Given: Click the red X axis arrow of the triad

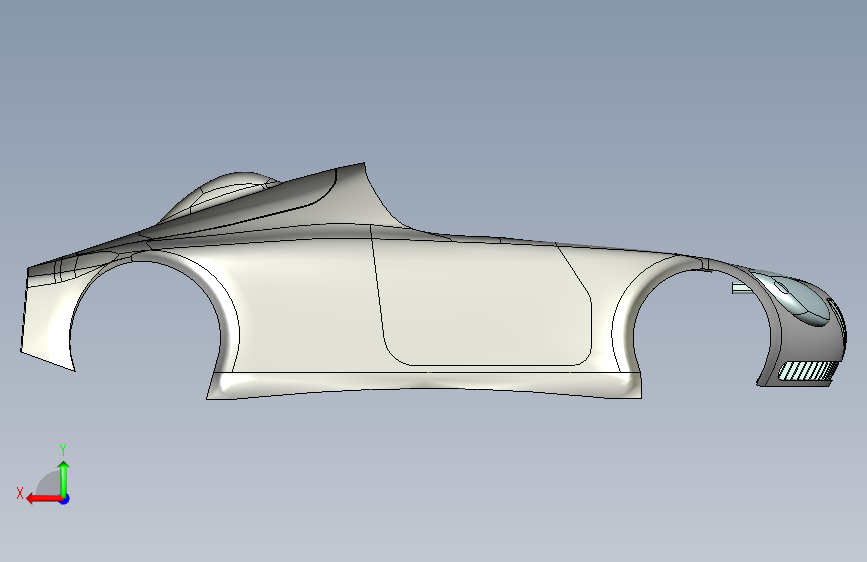Looking at the screenshot, I should click(44, 499).
